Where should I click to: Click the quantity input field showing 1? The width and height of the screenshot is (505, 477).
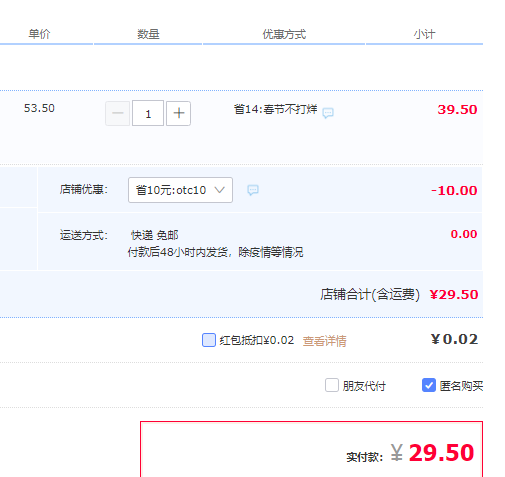tap(148, 113)
